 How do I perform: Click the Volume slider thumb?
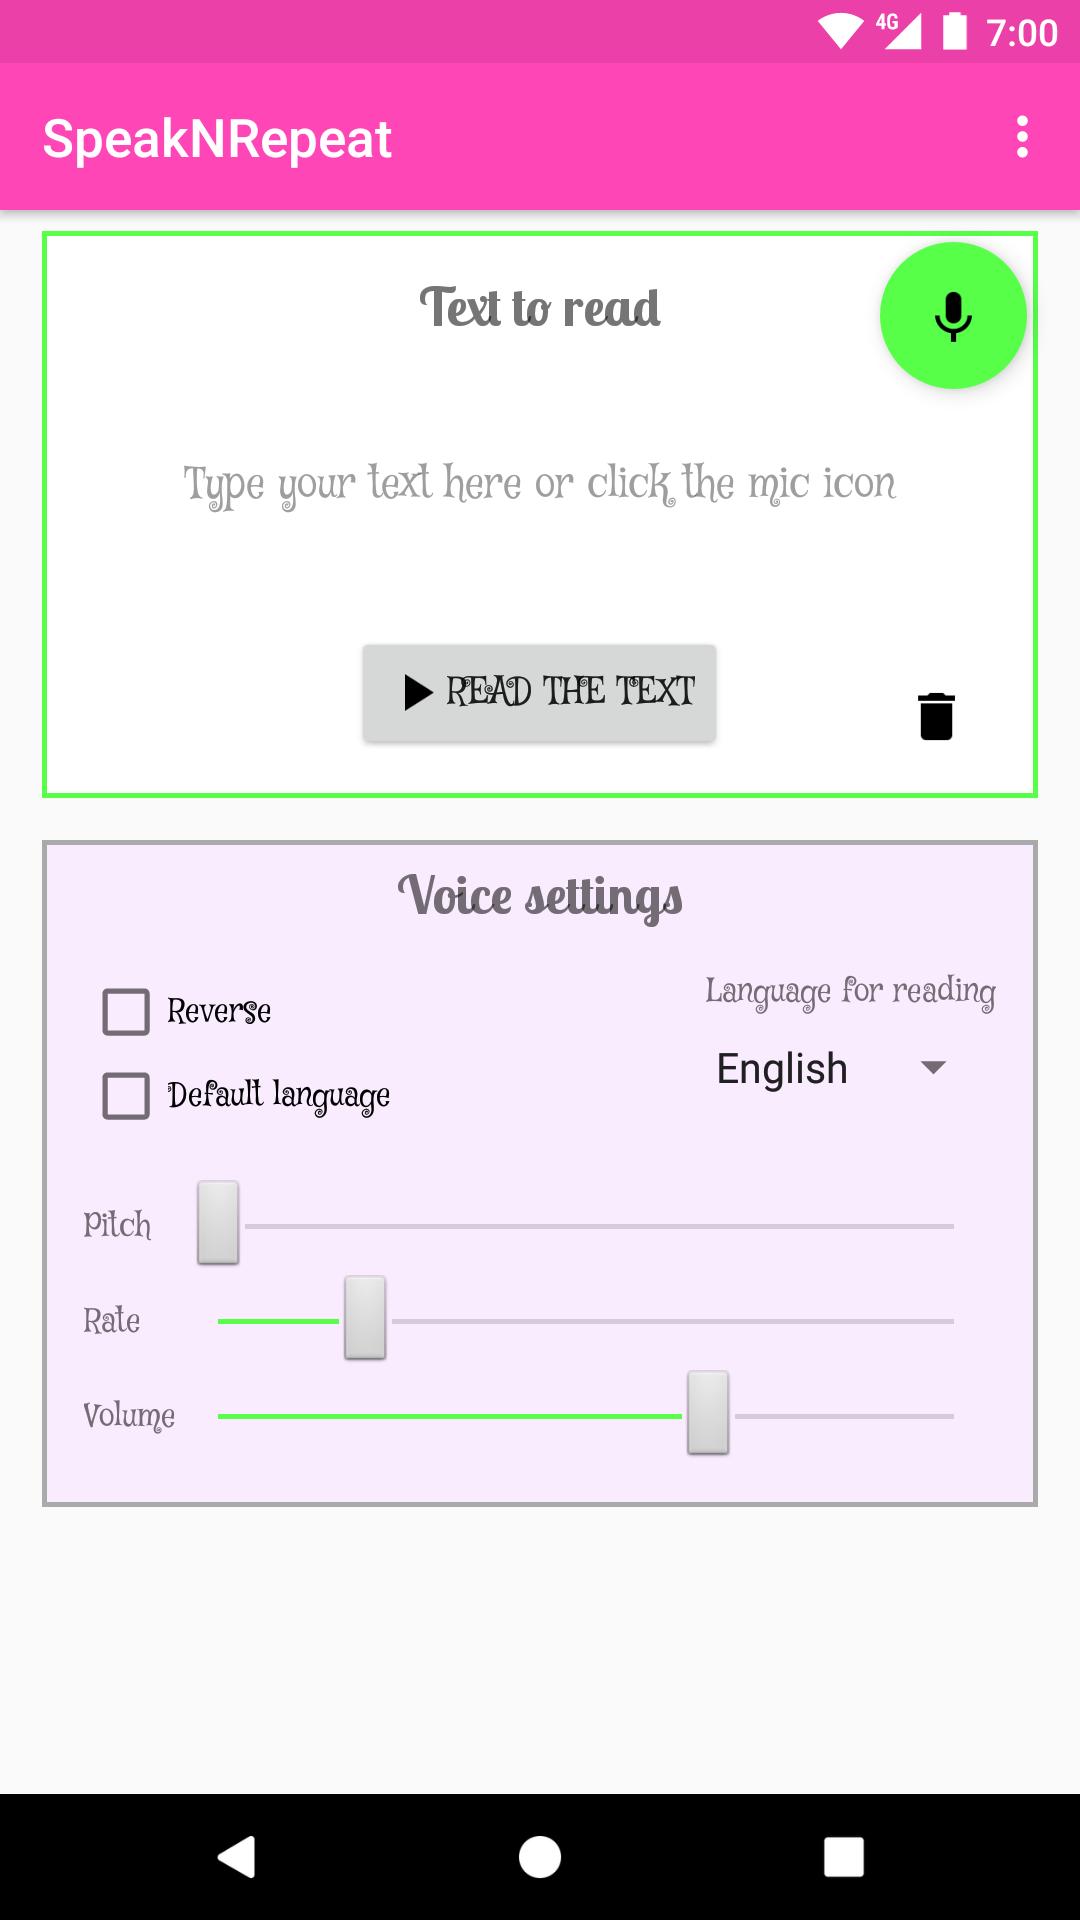(x=708, y=1413)
